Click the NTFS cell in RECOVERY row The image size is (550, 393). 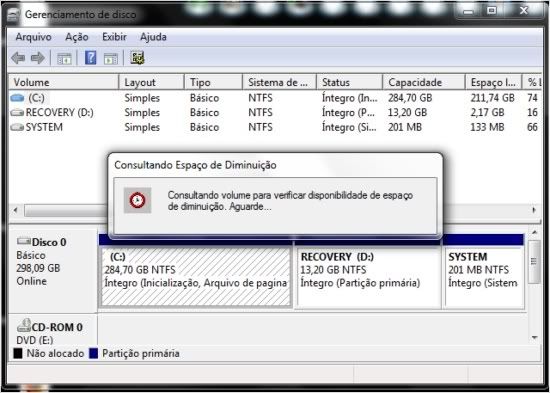pos(260,113)
